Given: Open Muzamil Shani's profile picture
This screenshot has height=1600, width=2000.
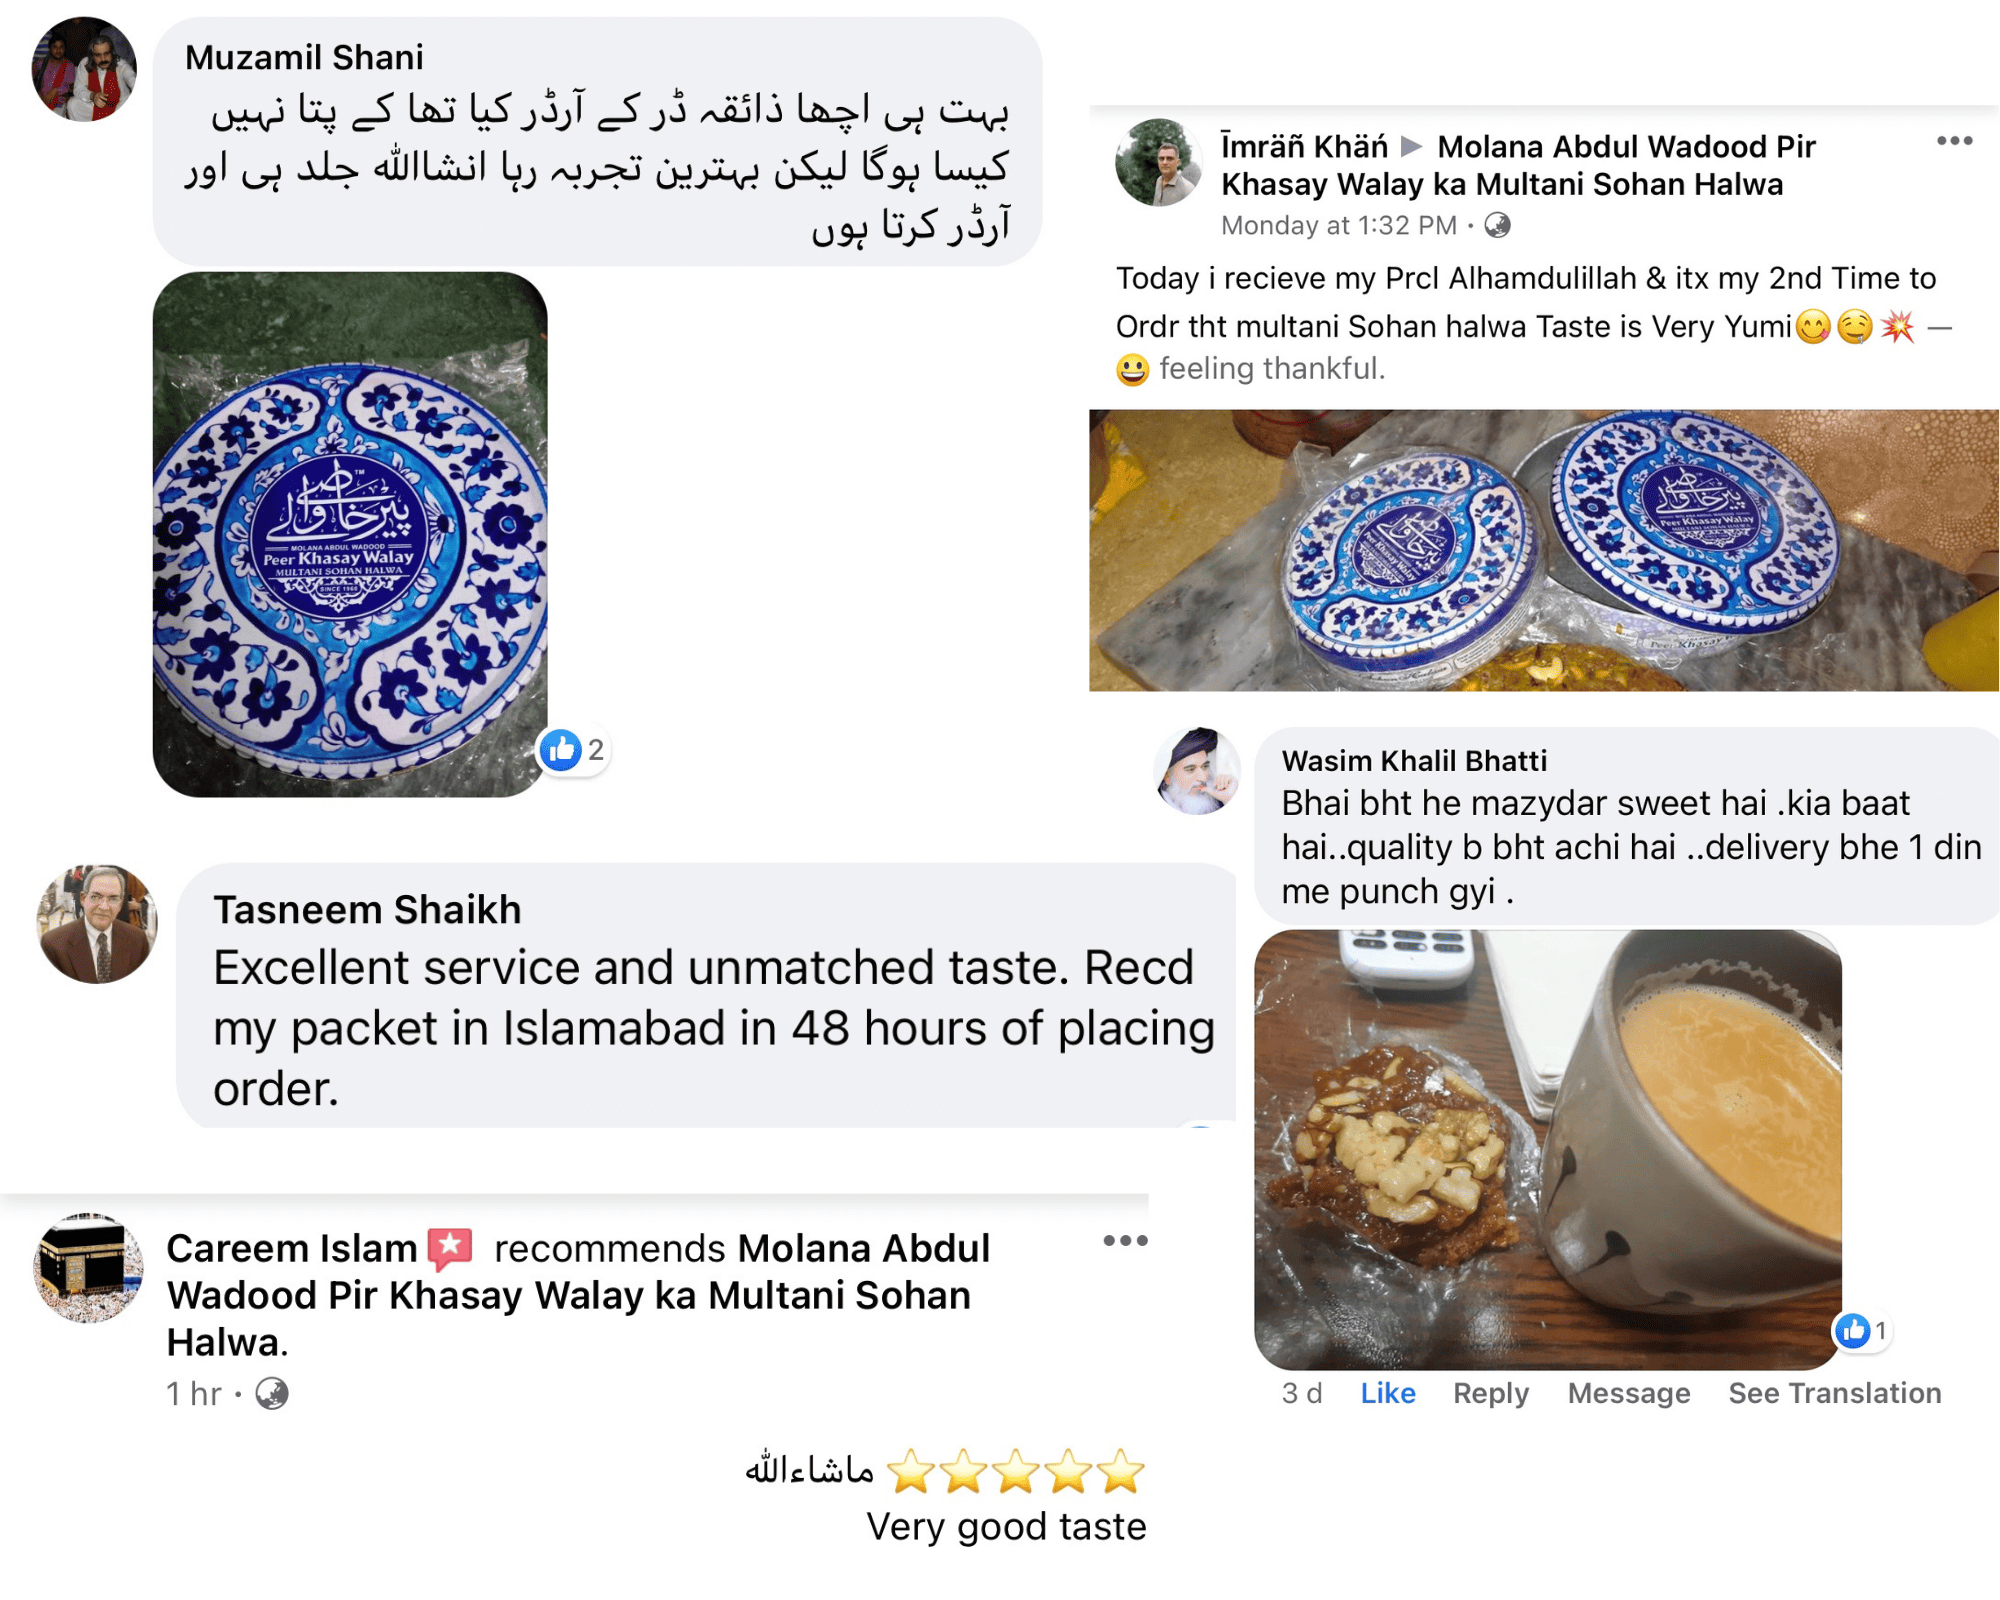Looking at the screenshot, I should point(84,69).
